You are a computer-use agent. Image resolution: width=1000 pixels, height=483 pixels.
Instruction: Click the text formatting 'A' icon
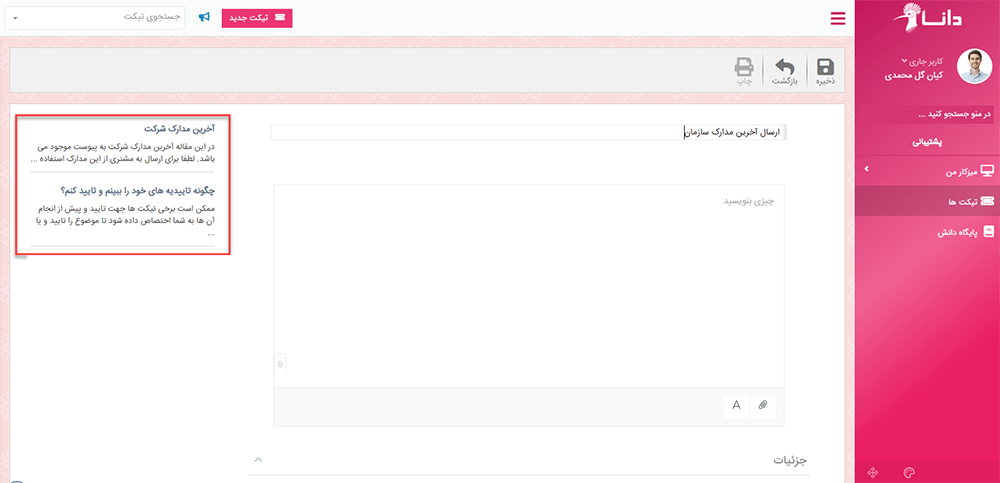[x=736, y=405]
